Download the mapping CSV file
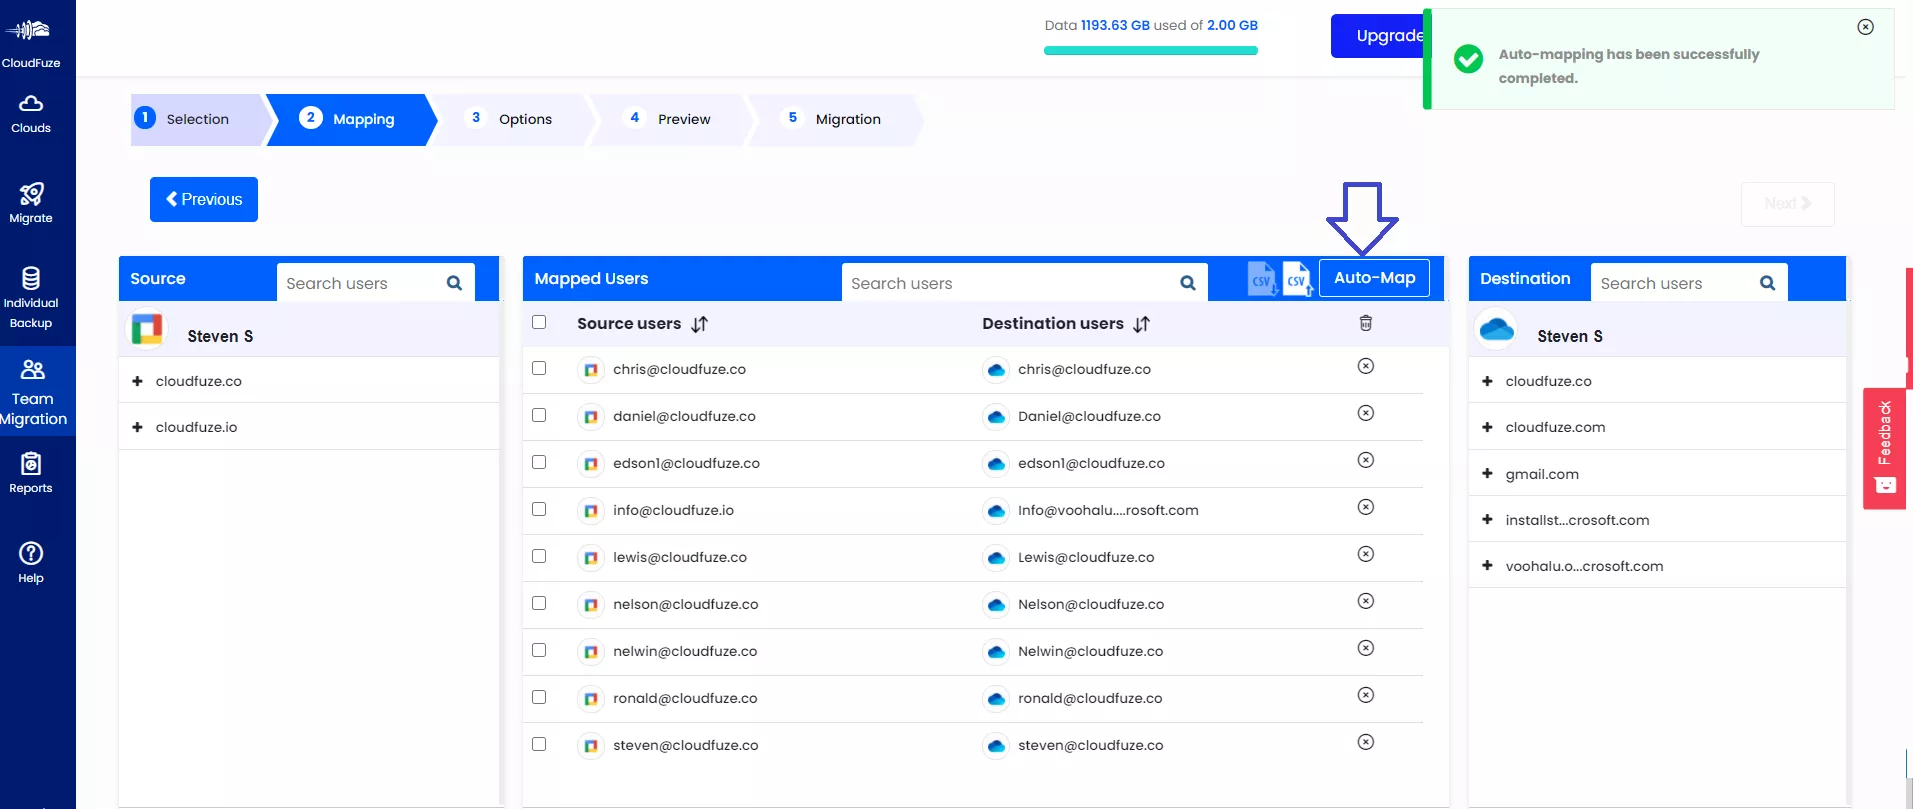This screenshot has width=1913, height=809. click(1262, 279)
